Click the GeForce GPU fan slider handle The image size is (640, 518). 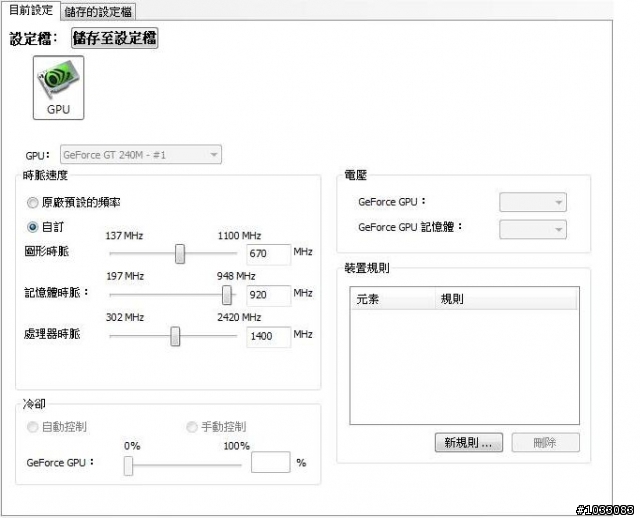(x=129, y=466)
